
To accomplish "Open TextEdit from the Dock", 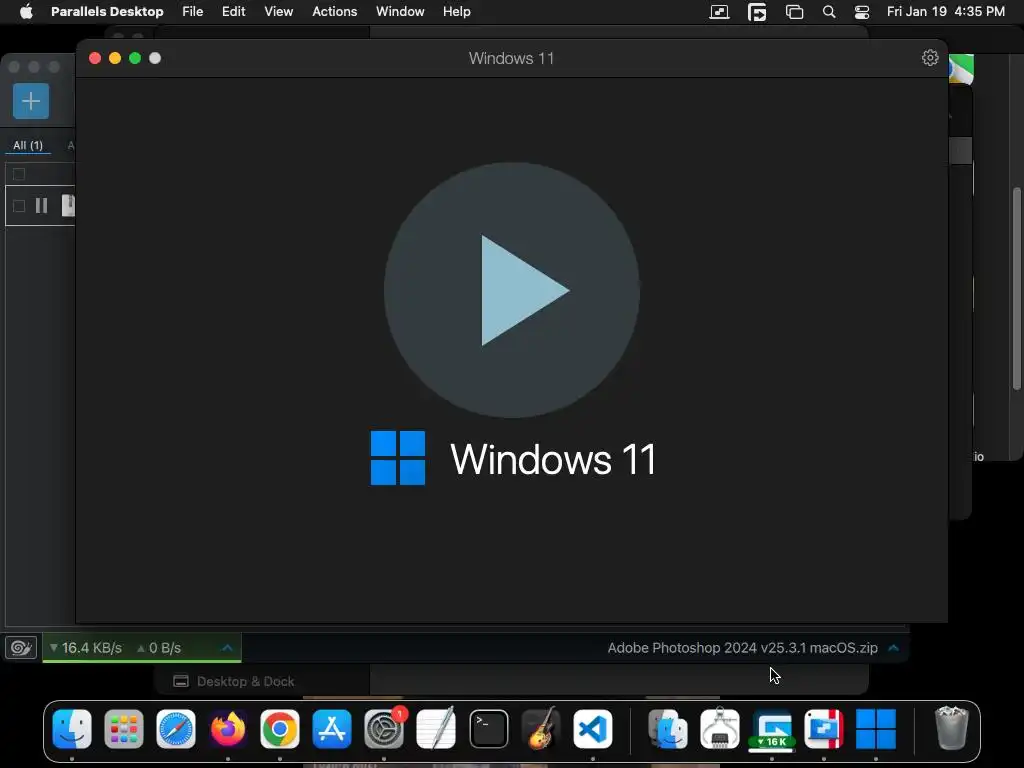I will click(436, 729).
